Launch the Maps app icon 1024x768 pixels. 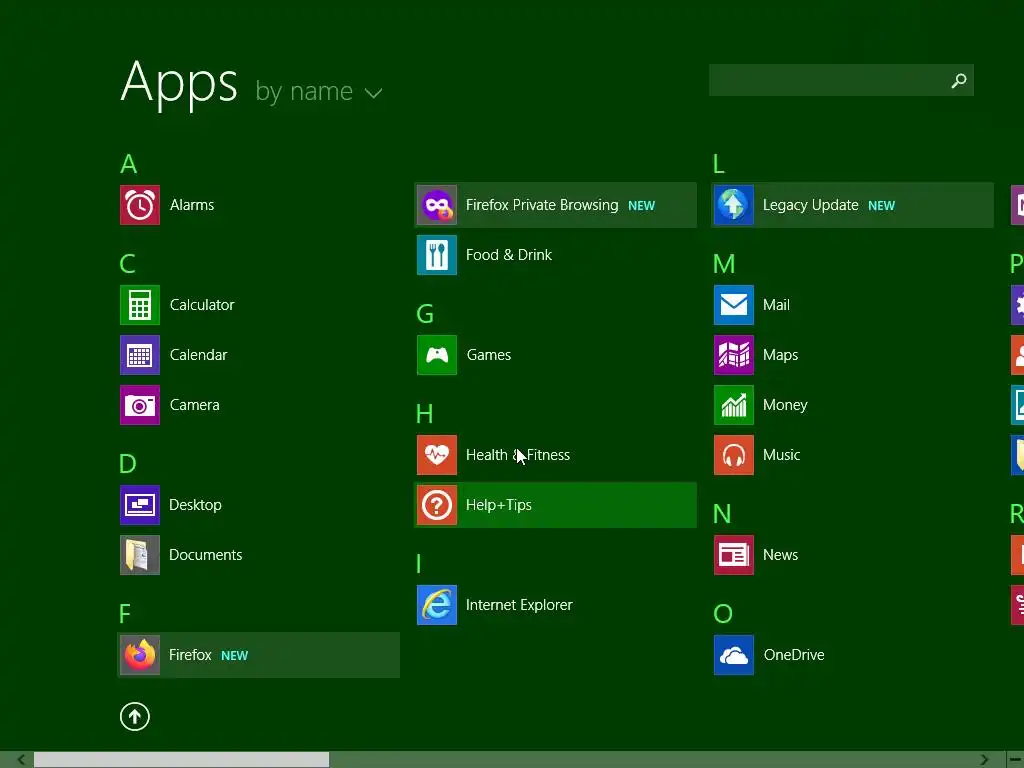[x=733, y=355]
